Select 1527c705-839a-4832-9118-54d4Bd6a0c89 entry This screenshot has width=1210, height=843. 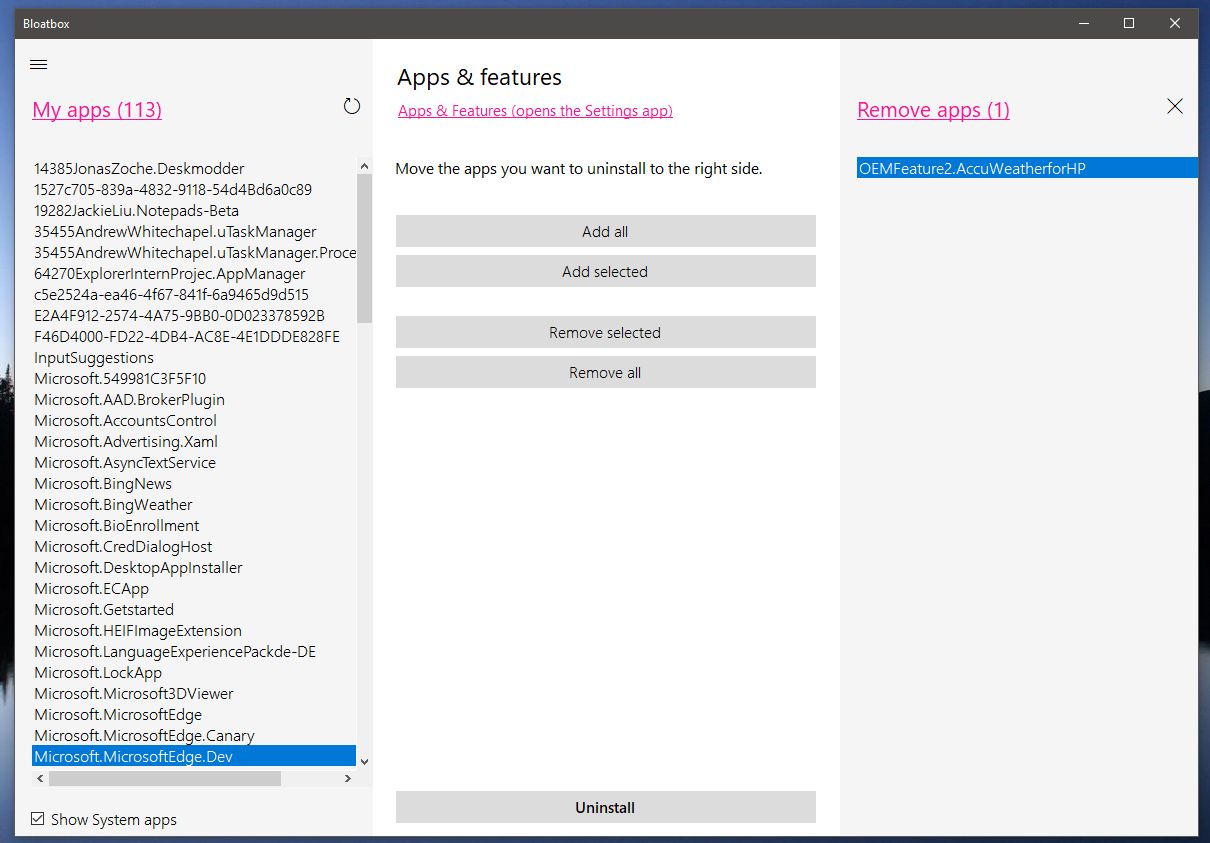click(x=194, y=189)
